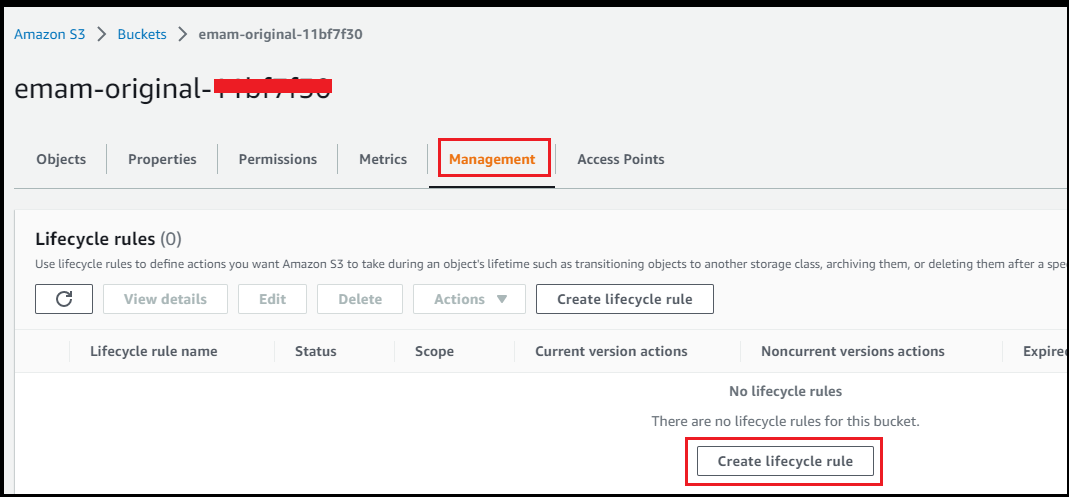Switch to the Objects tab

[x=61, y=159]
